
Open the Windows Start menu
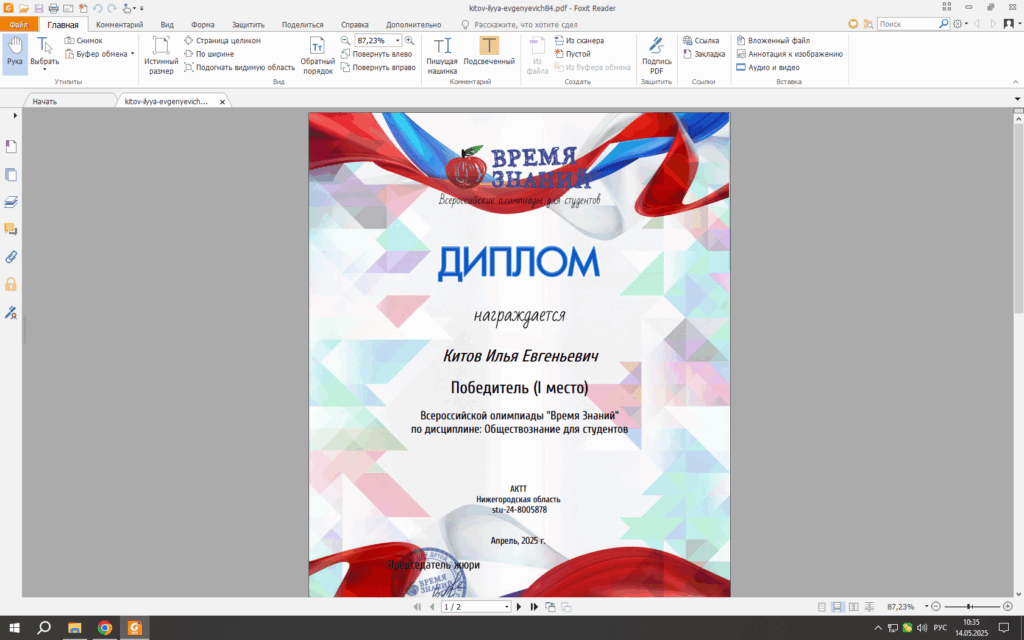tap(14, 628)
